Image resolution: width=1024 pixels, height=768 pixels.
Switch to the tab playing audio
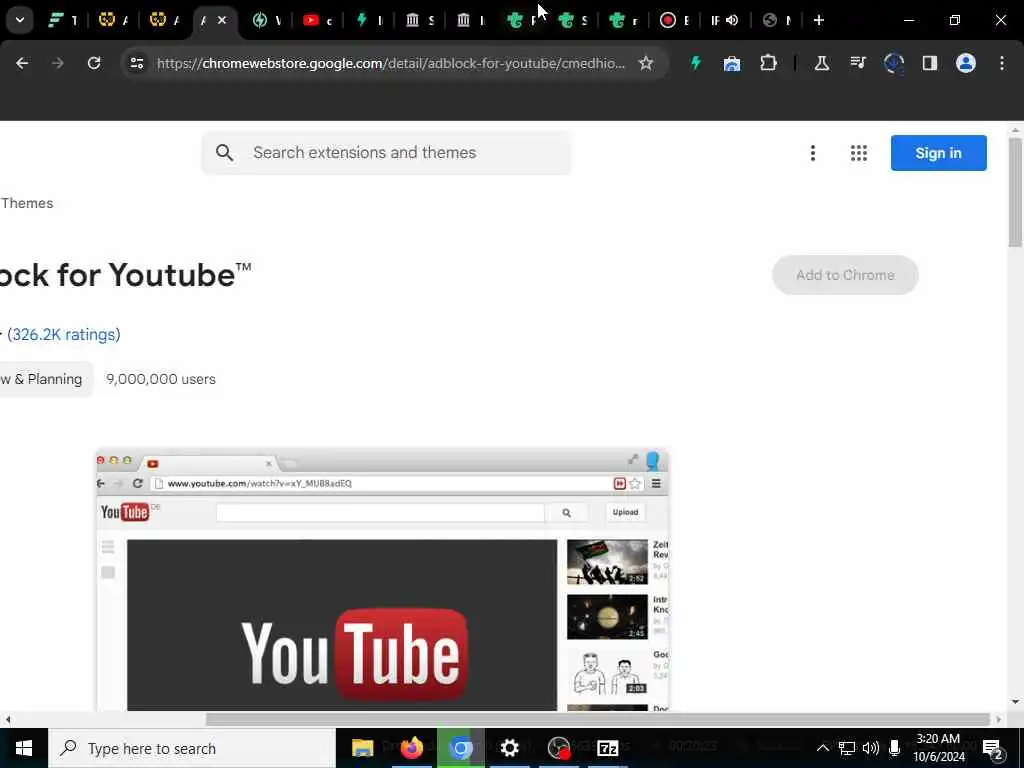click(x=725, y=20)
